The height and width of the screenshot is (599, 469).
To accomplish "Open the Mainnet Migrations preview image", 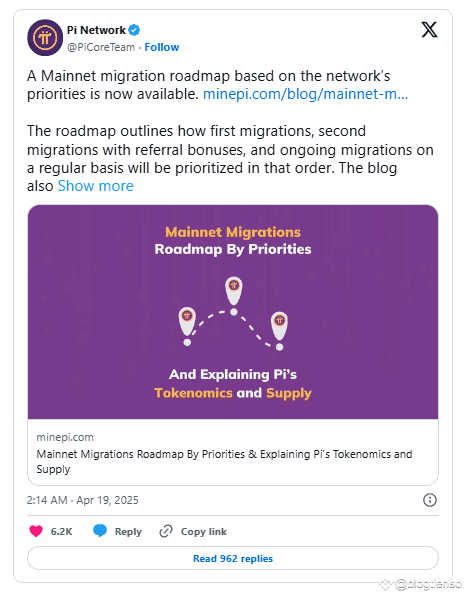I will coord(233,312).
